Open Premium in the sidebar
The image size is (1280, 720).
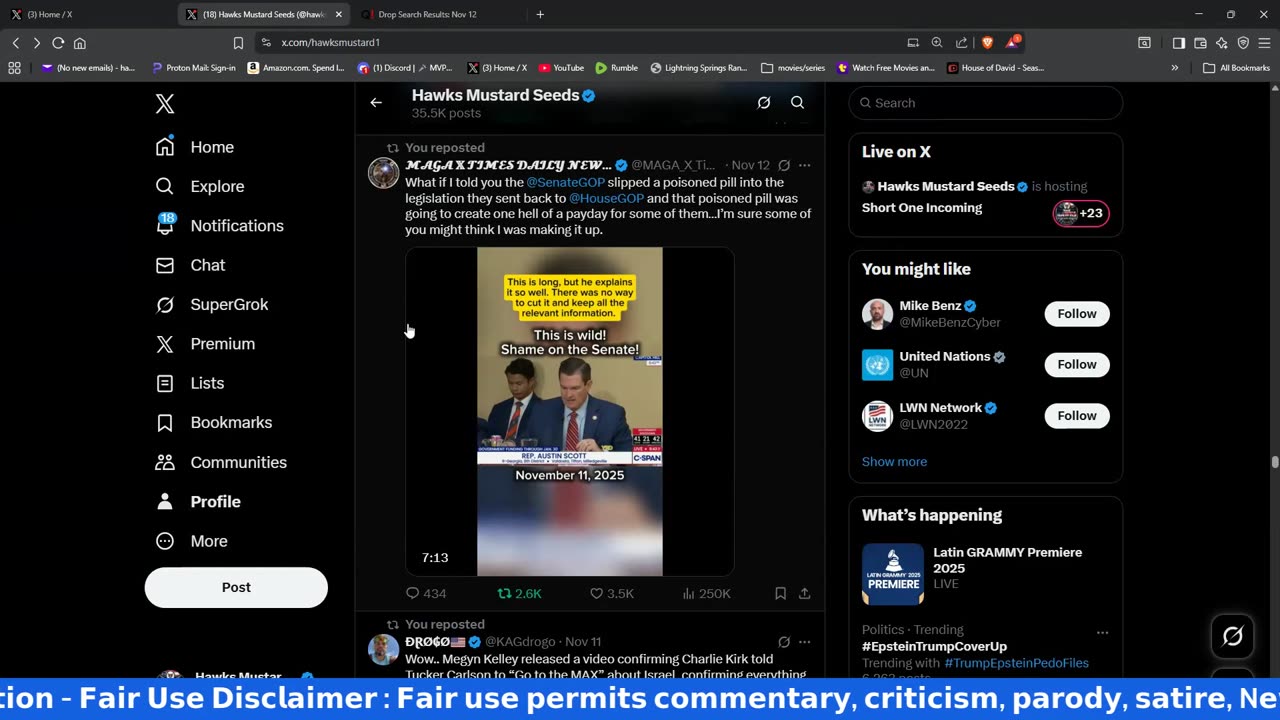coord(205,344)
